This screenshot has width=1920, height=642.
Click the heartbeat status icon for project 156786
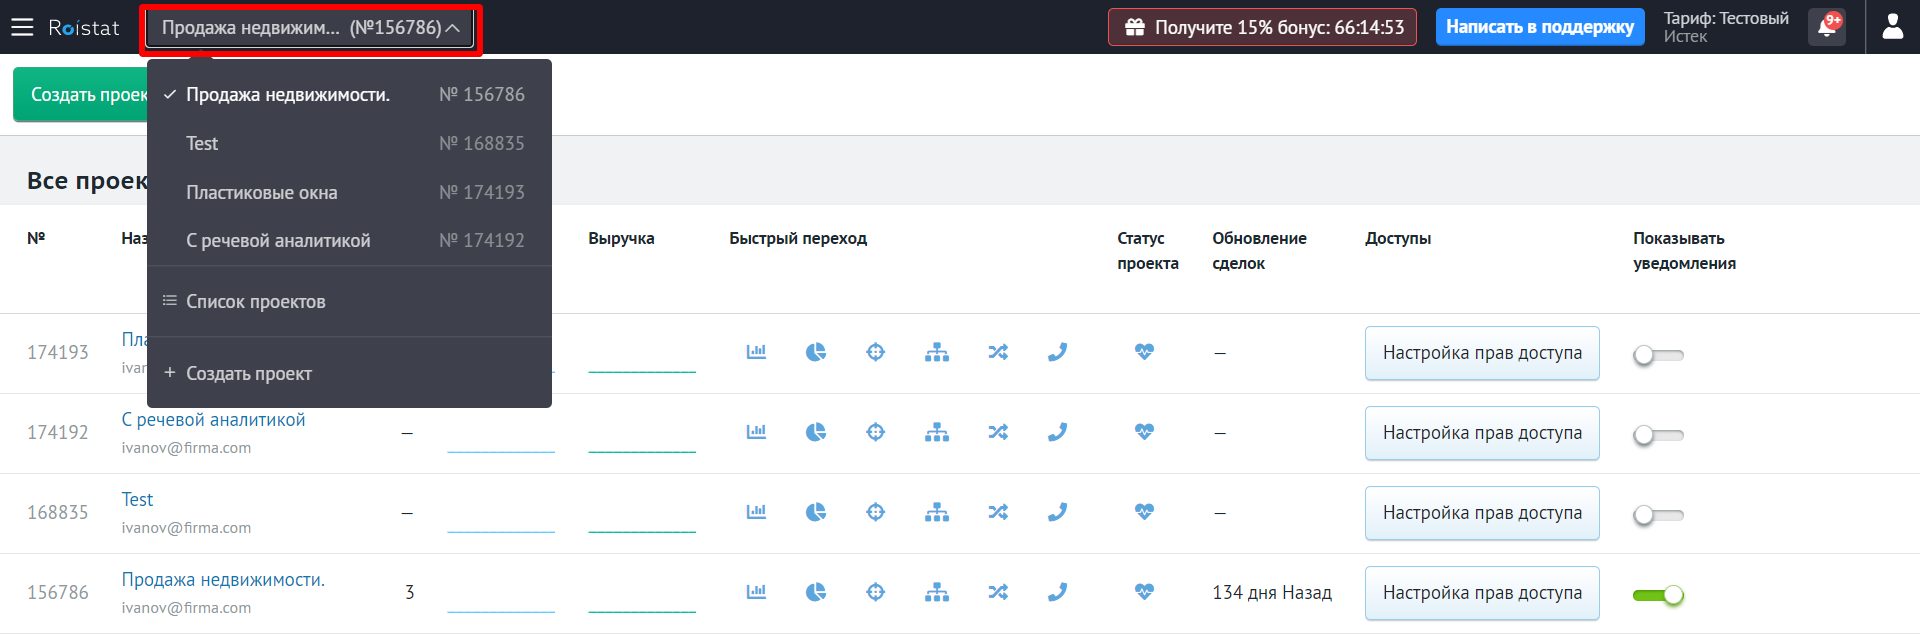coord(1144,592)
